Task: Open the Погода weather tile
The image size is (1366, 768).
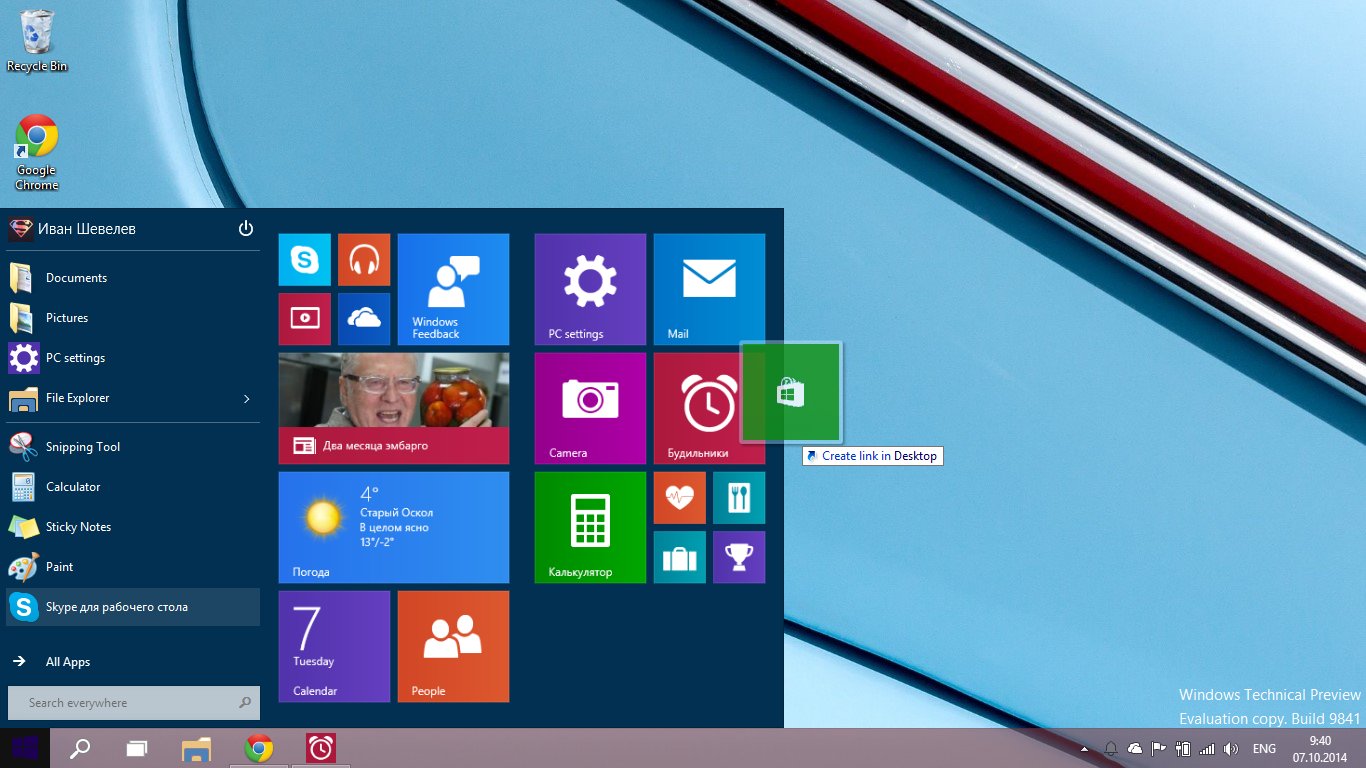Action: click(393, 527)
